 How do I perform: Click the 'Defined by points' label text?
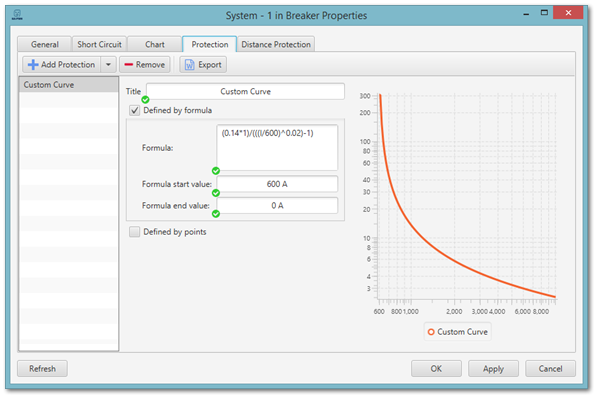pos(175,232)
